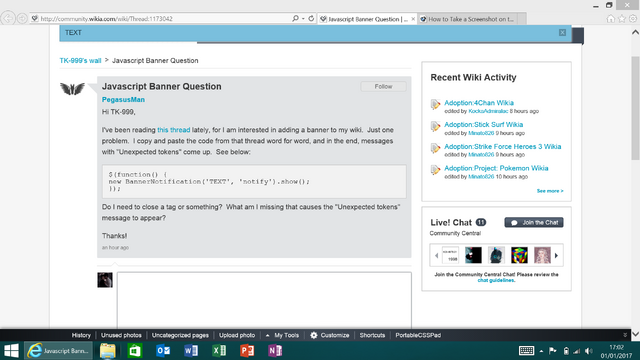Launch PowerPoint from the taskbar
Image resolution: width=640 pixels, height=360 pixels.
pos(247,351)
